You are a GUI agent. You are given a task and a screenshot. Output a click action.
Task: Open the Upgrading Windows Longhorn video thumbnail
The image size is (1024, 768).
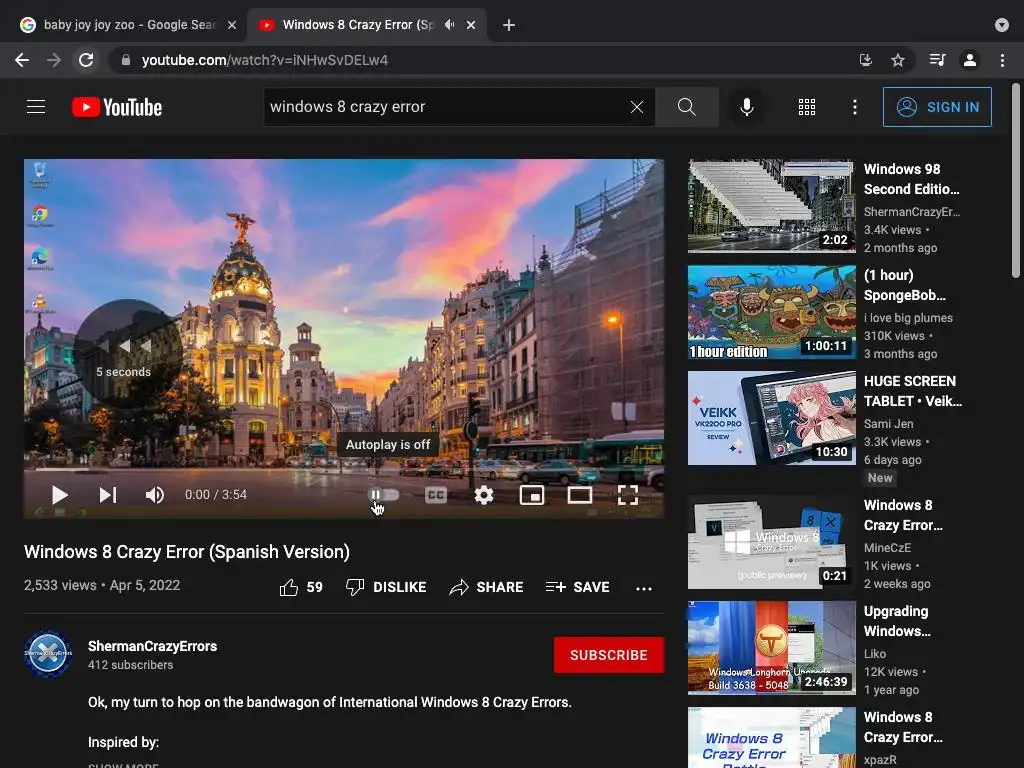pos(771,648)
